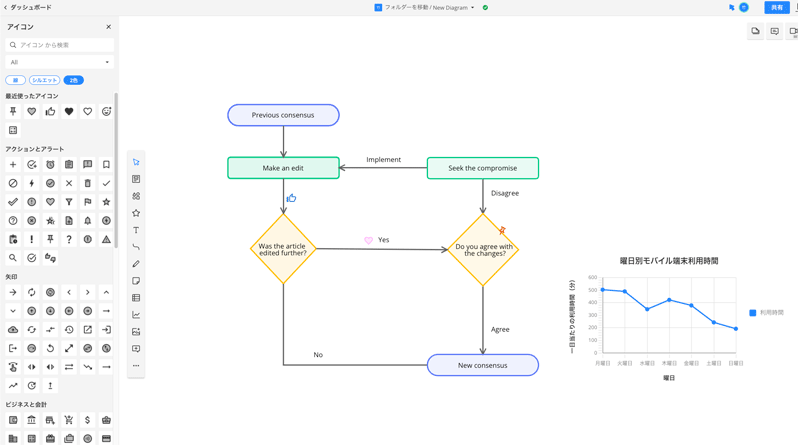Select the connector line tool

click(136, 247)
